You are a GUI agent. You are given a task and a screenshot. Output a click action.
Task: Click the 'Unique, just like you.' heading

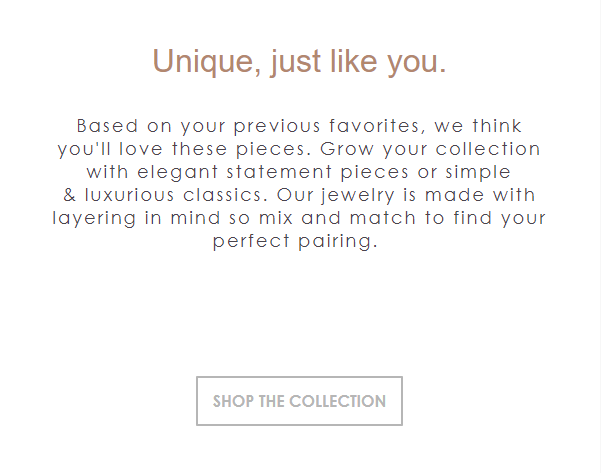click(x=299, y=62)
